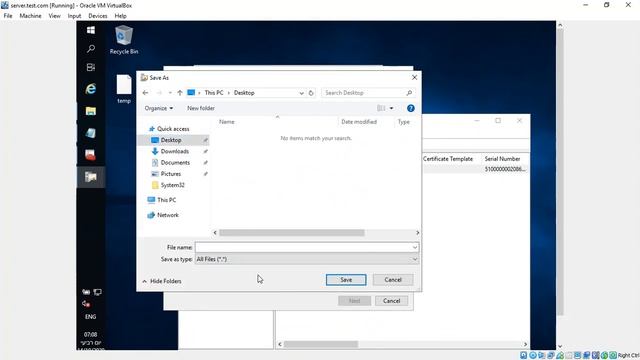Expand the view options dropdown arrow
This screenshot has width=640, height=360.
[x=391, y=108]
